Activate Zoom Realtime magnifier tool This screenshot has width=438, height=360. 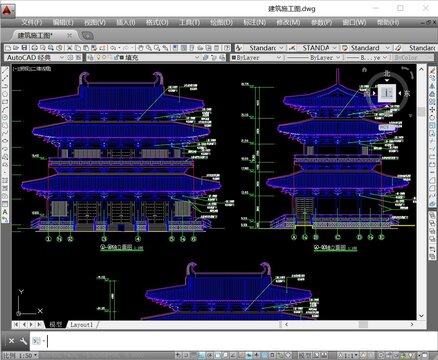[148, 48]
